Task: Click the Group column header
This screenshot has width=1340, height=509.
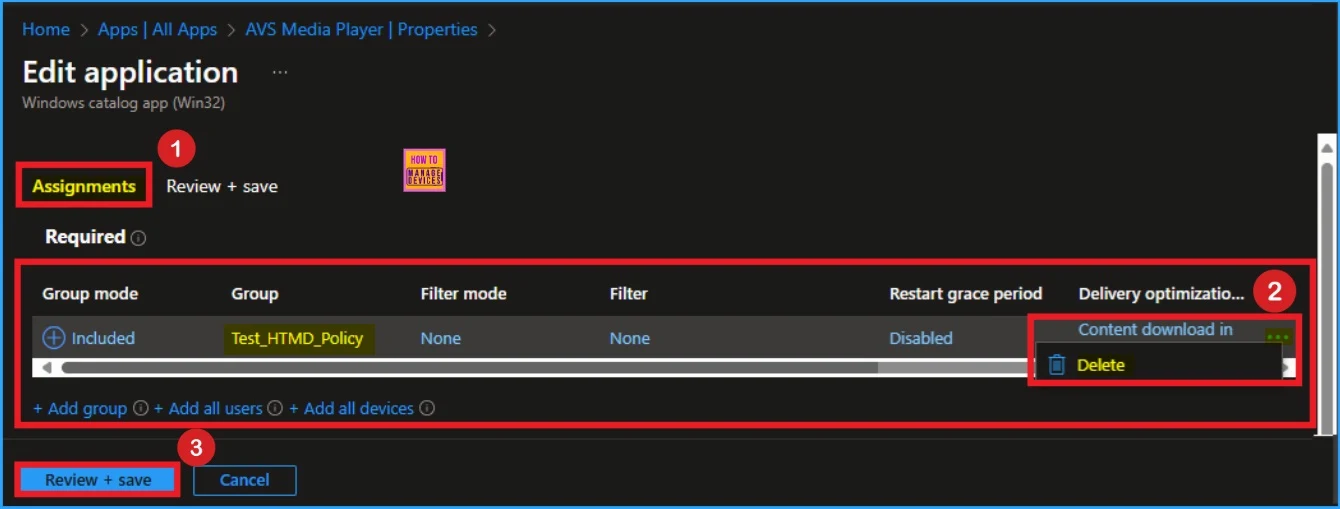Action: pyautogui.click(x=255, y=294)
